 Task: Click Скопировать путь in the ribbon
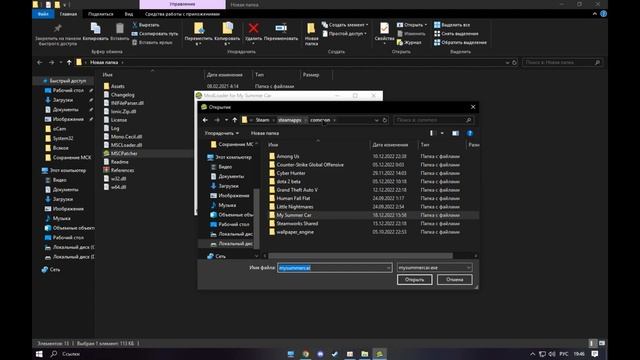click(155, 34)
